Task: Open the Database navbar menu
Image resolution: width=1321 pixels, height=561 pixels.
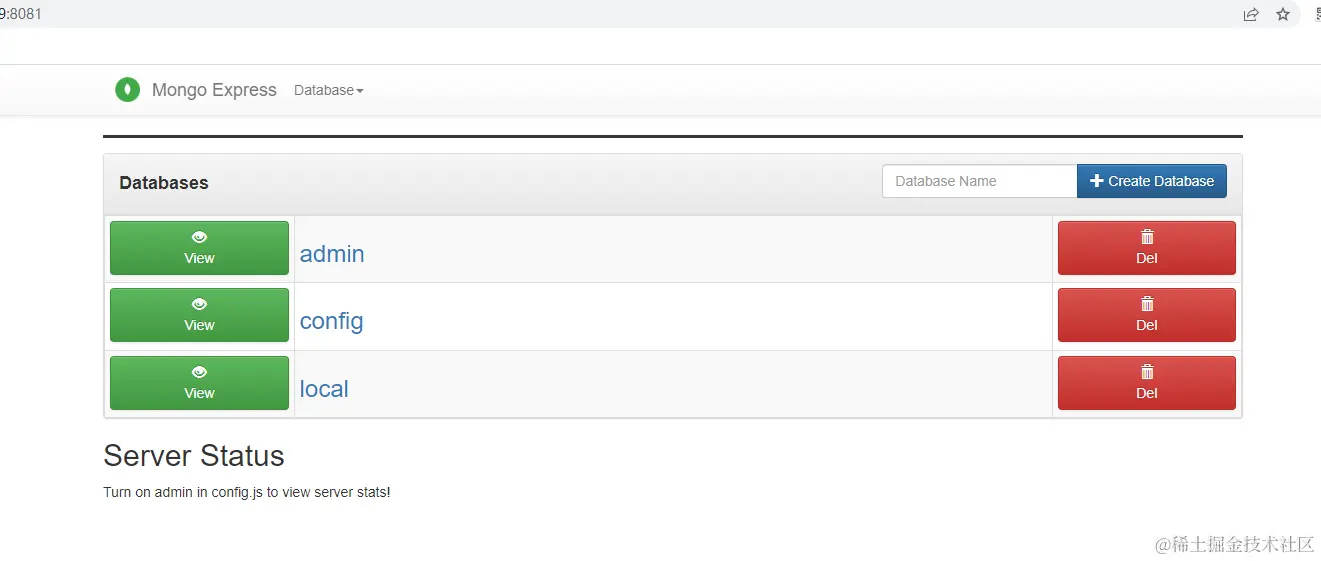Action: pos(324,90)
